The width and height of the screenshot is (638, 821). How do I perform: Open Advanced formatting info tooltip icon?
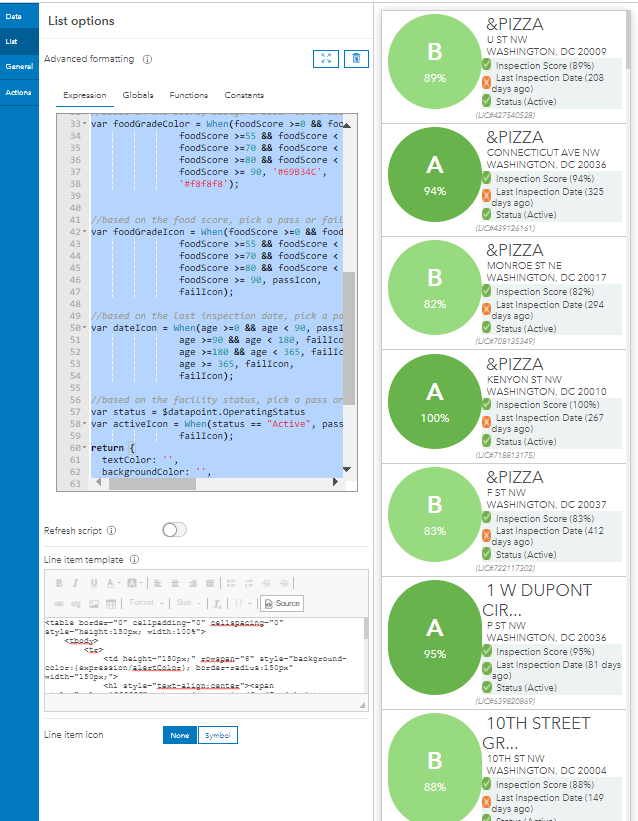(147, 59)
